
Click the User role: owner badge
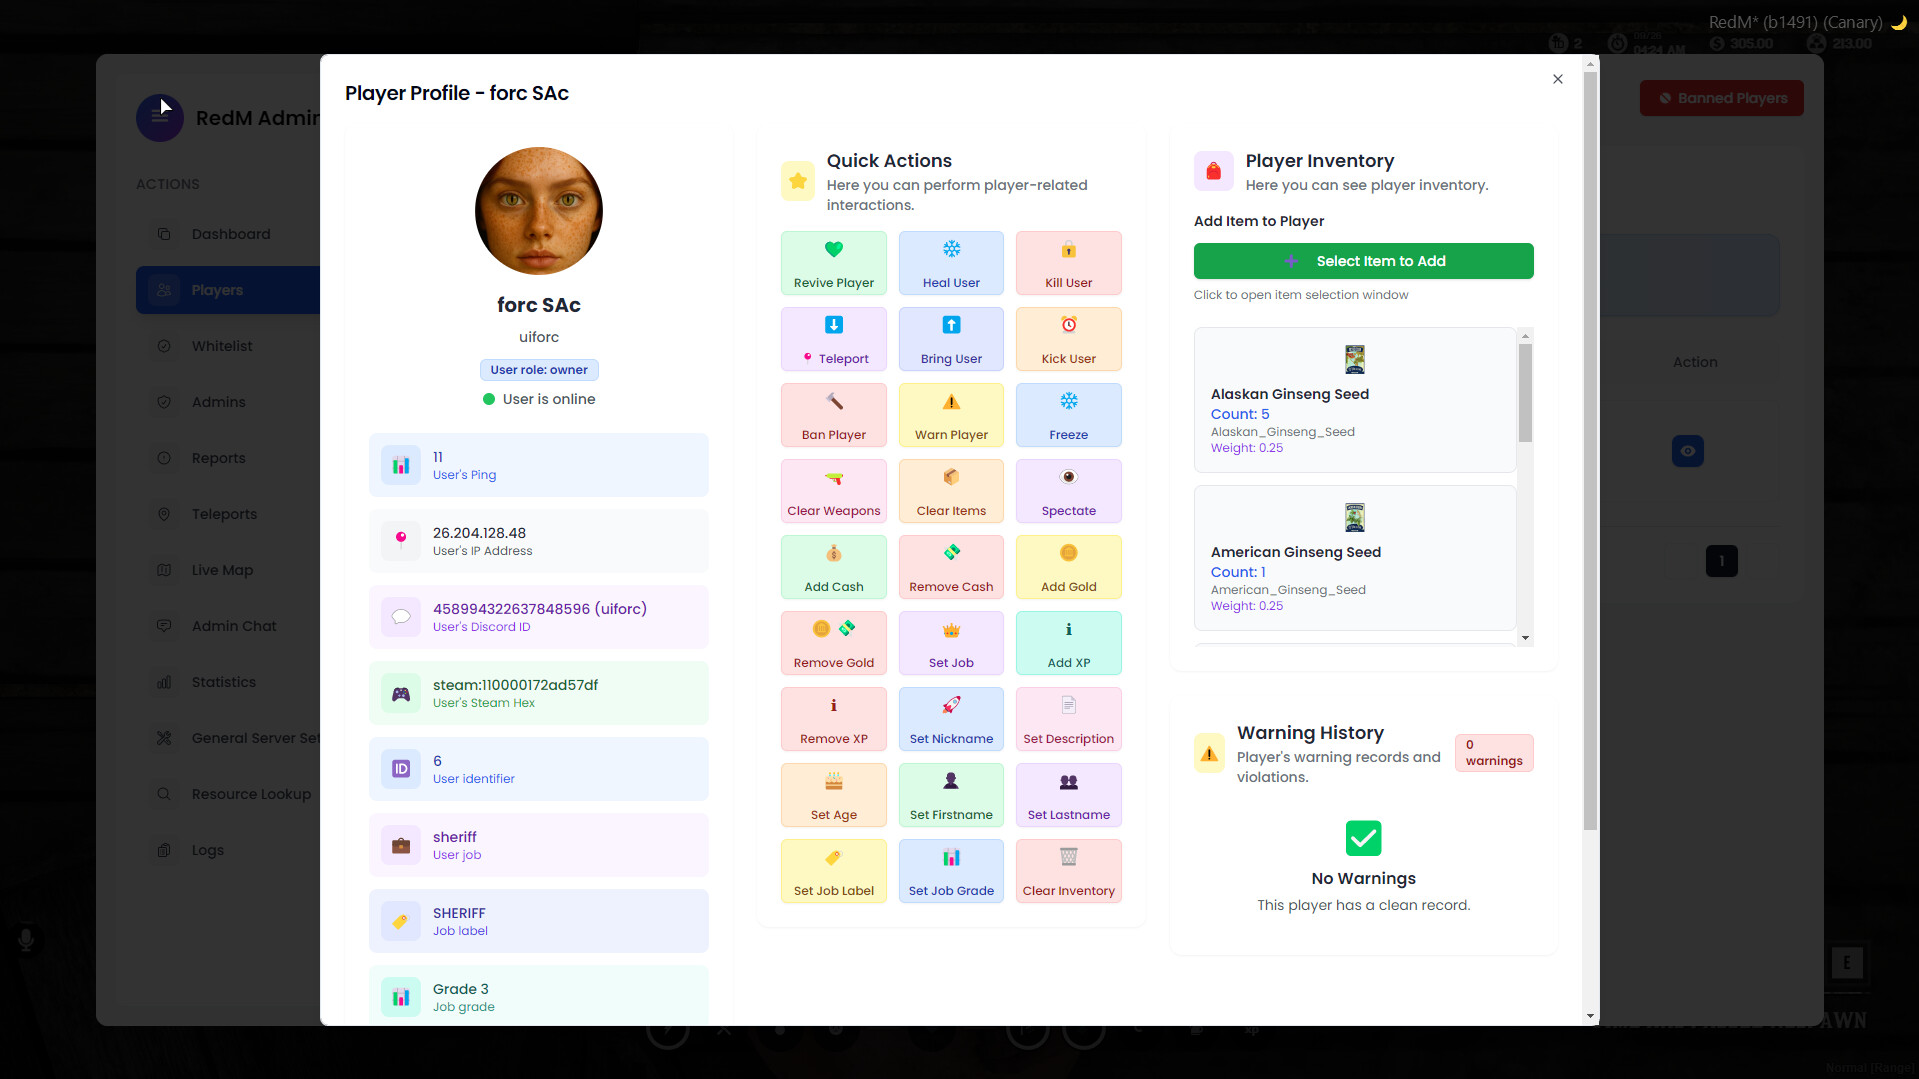pyautogui.click(x=539, y=370)
